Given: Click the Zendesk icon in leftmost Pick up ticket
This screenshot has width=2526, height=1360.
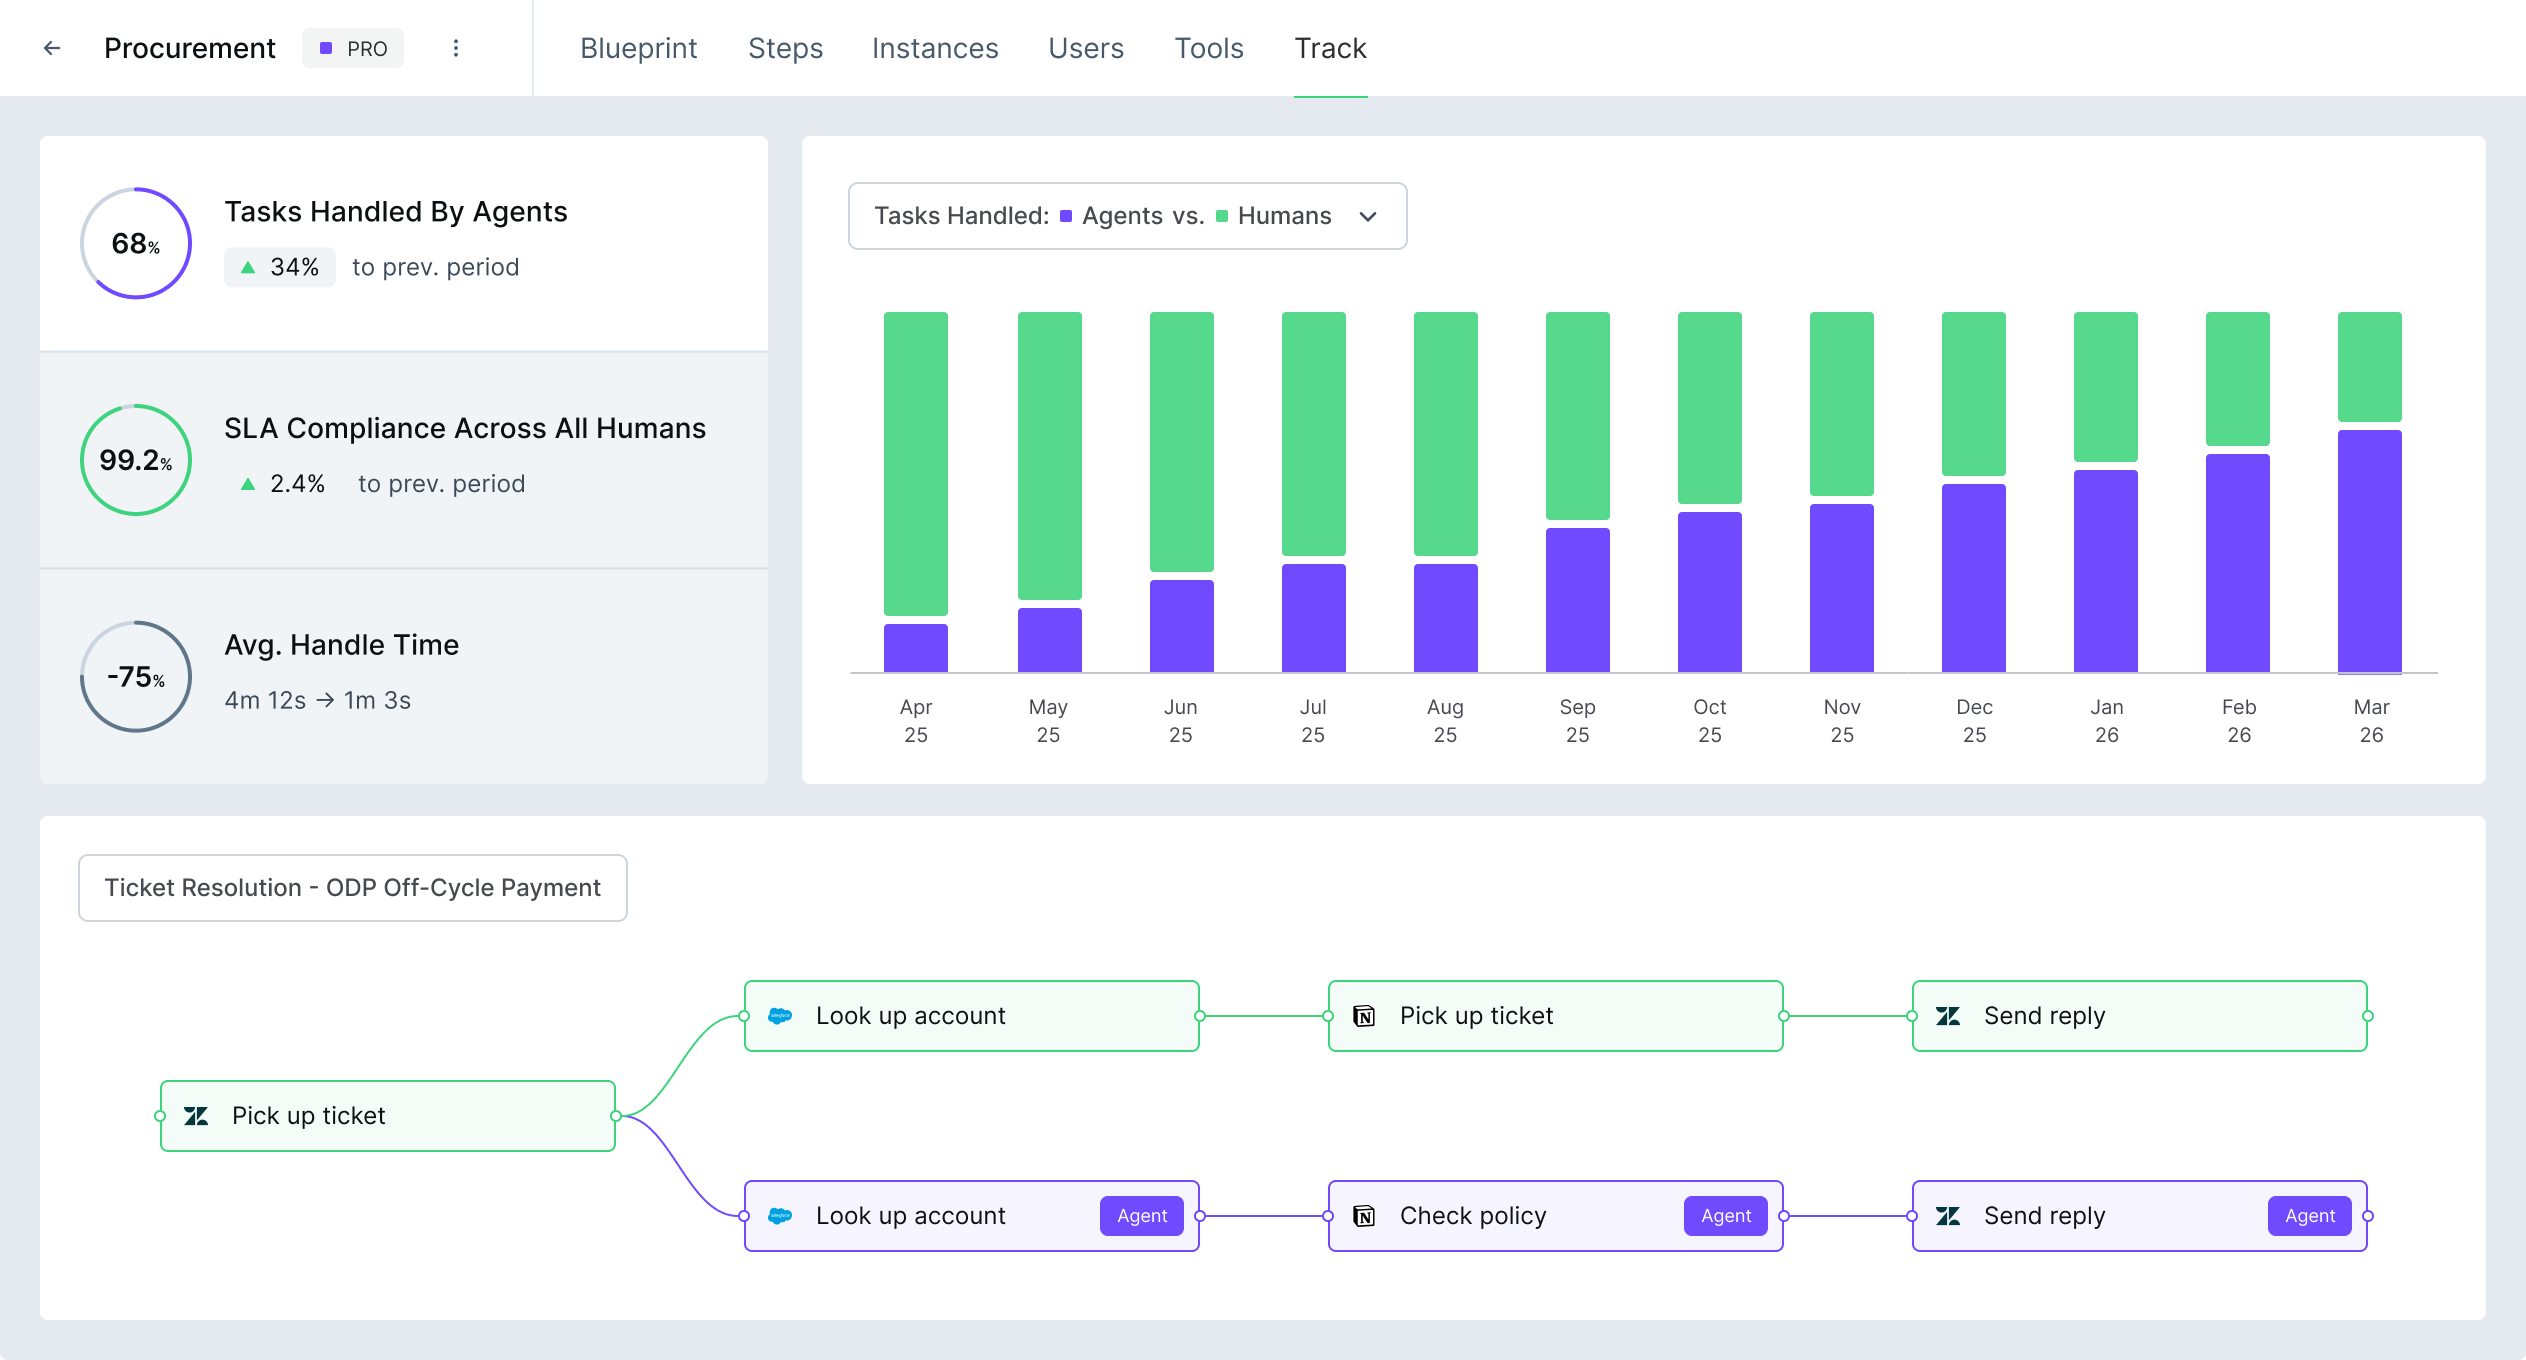Looking at the screenshot, I should tap(196, 1116).
